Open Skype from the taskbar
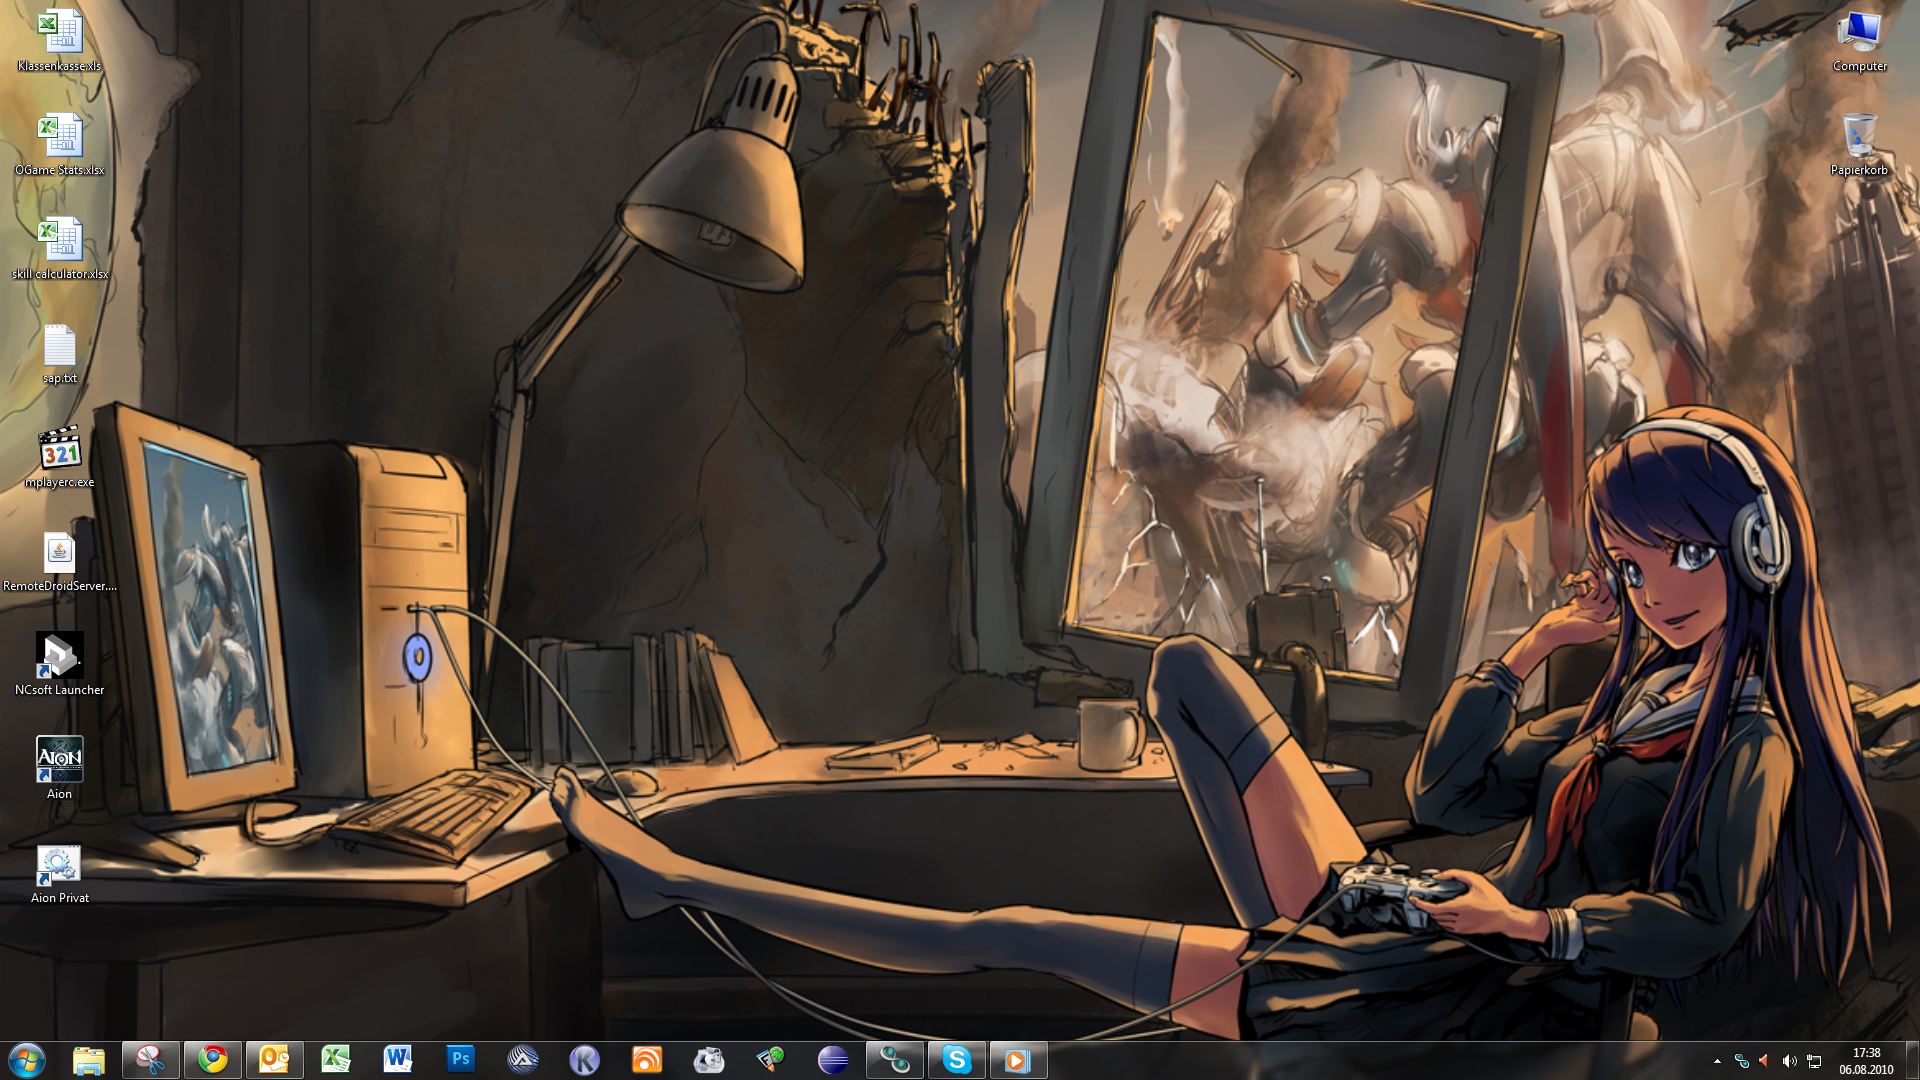Screen dimensions: 1920x1080 pyautogui.click(x=956, y=1059)
